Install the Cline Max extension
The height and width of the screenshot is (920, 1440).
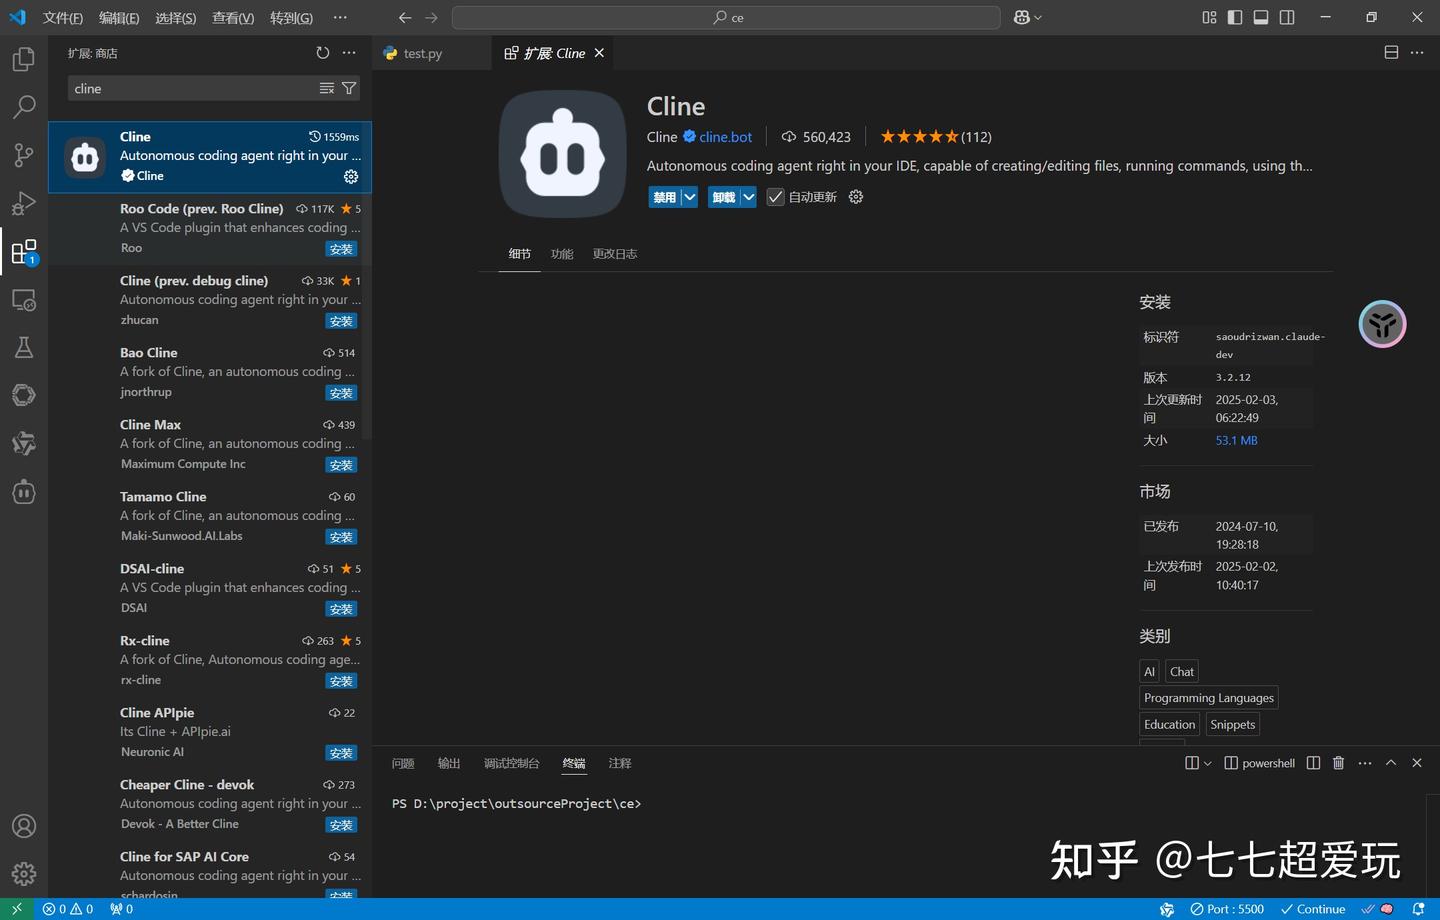click(341, 465)
